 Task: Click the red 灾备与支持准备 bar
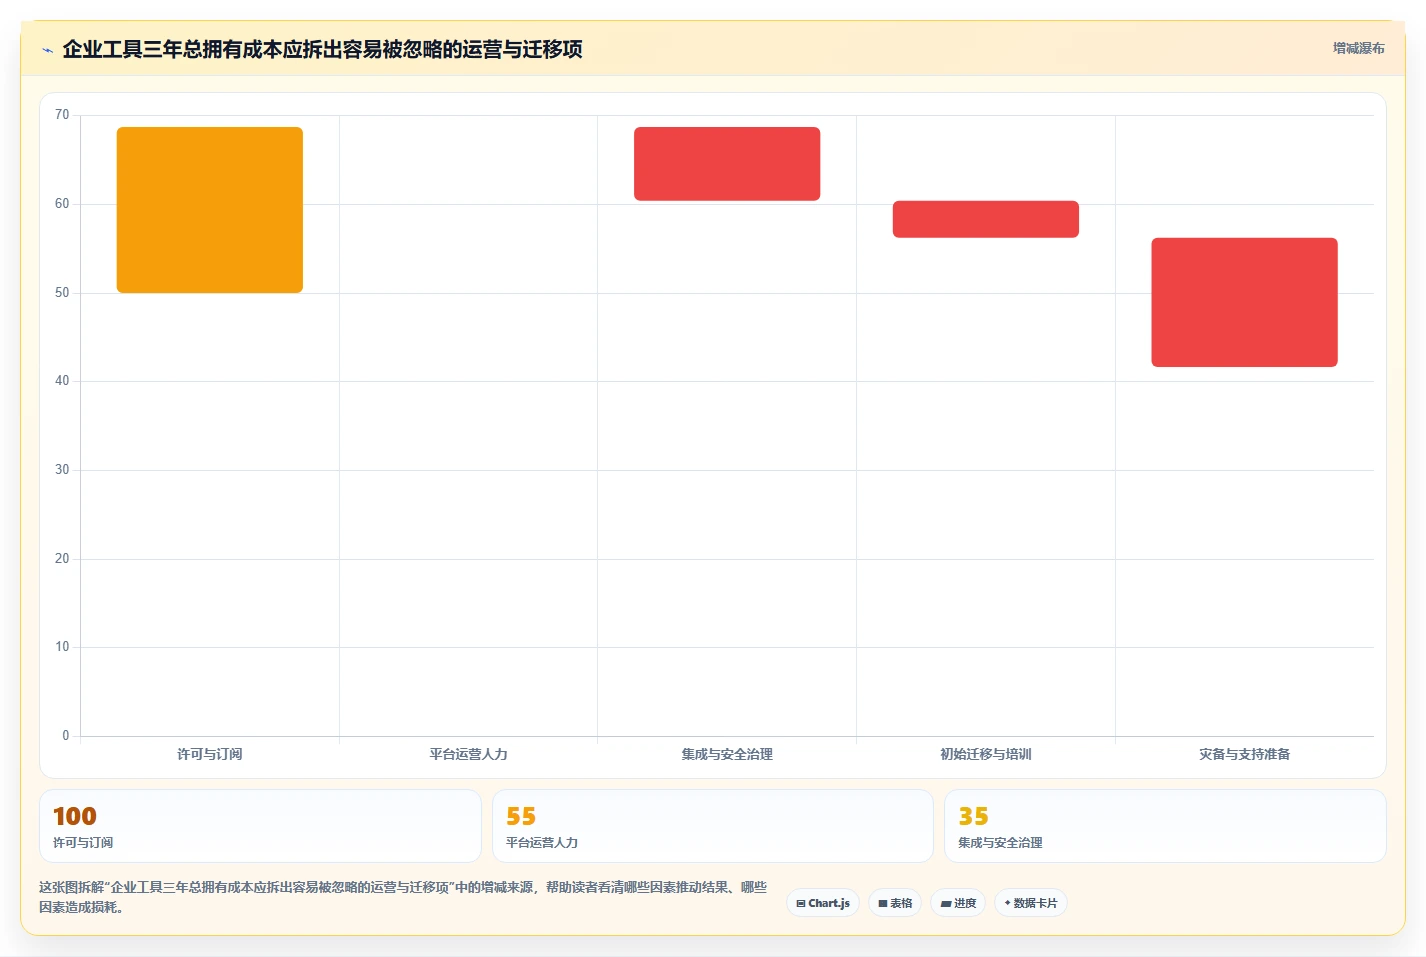point(1244,302)
